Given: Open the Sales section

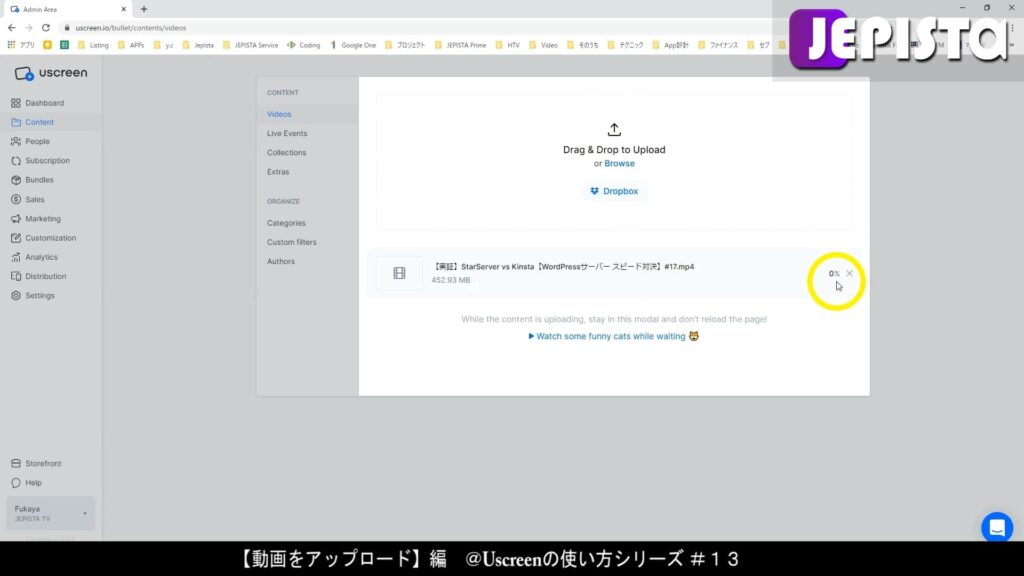Looking at the screenshot, I should pyautogui.click(x=27, y=199).
